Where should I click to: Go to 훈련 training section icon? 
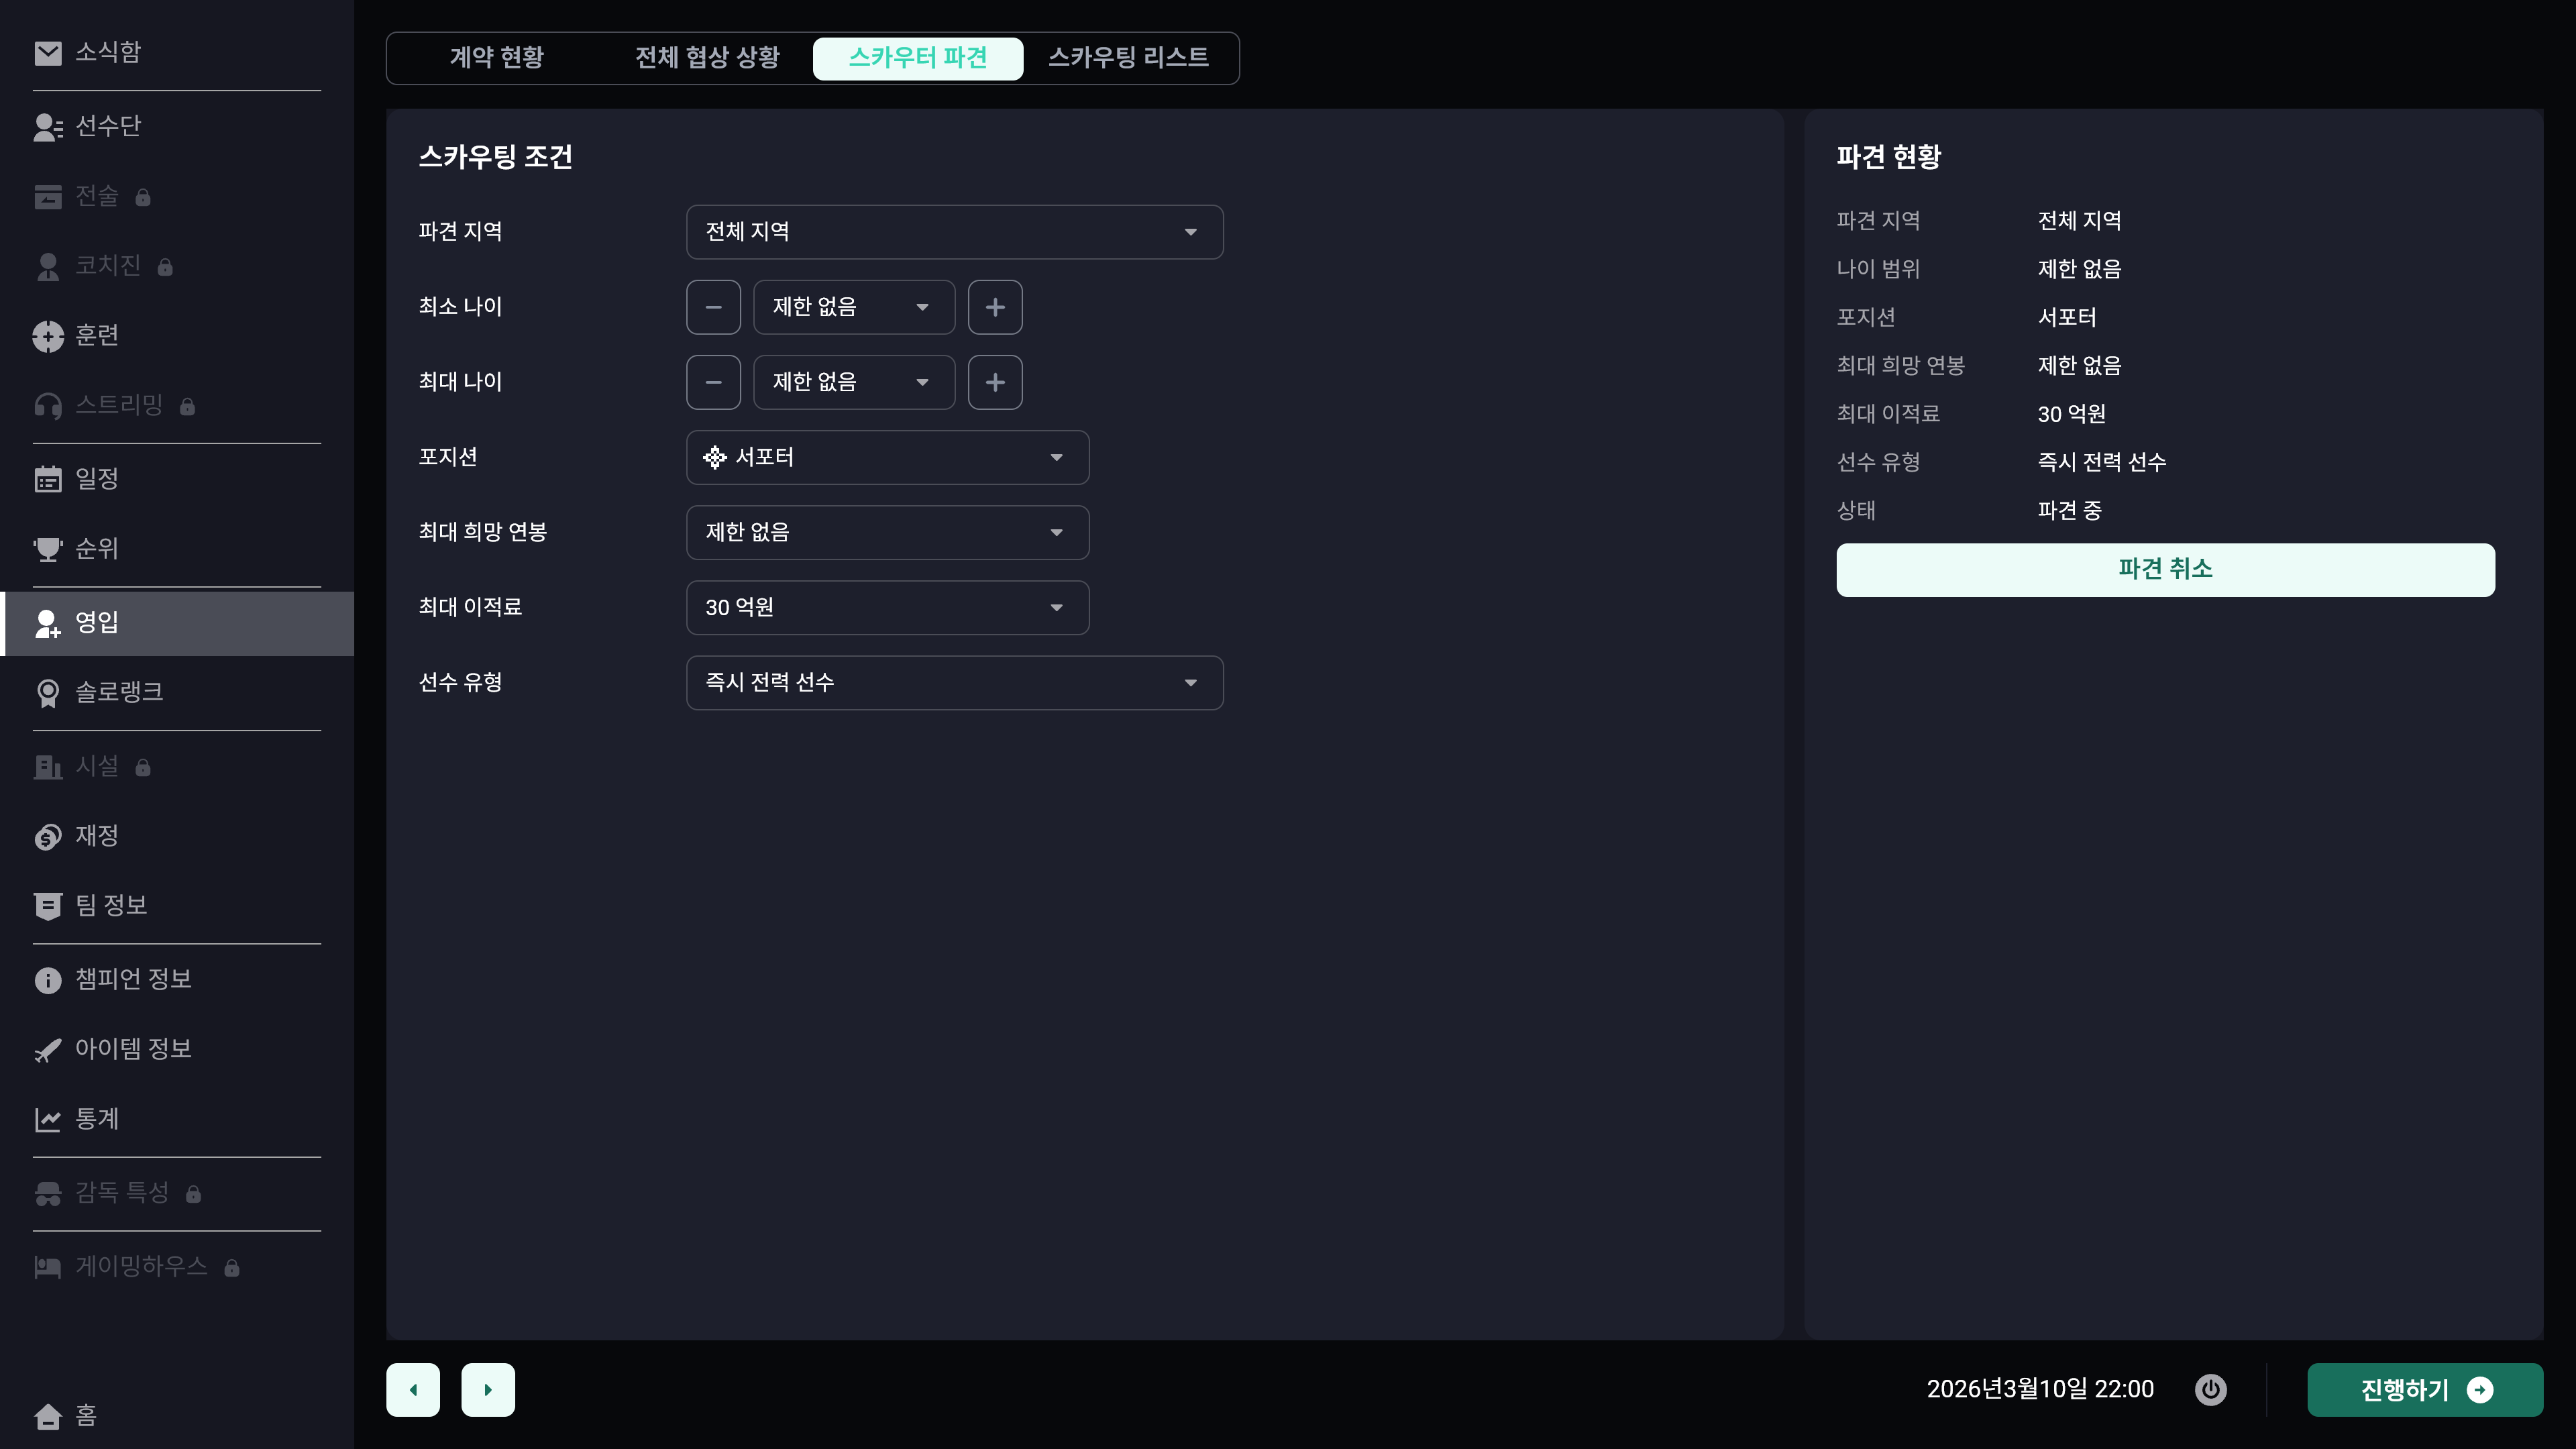tap(47, 336)
